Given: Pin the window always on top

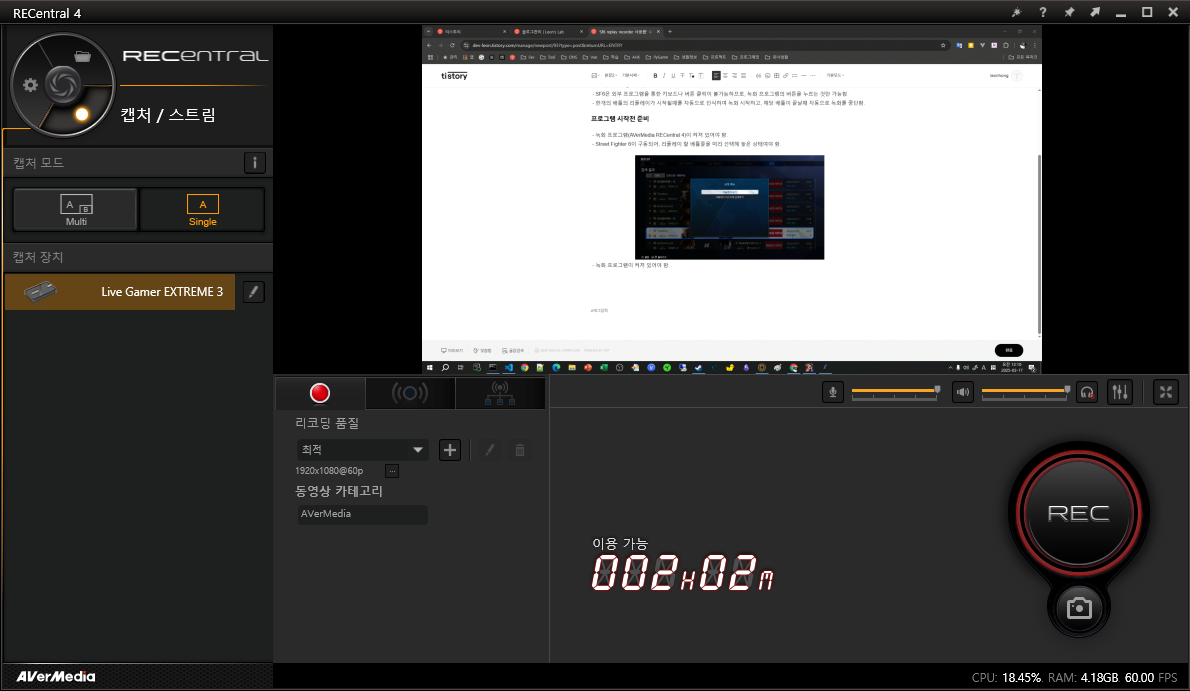Looking at the screenshot, I should pos(1069,12).
